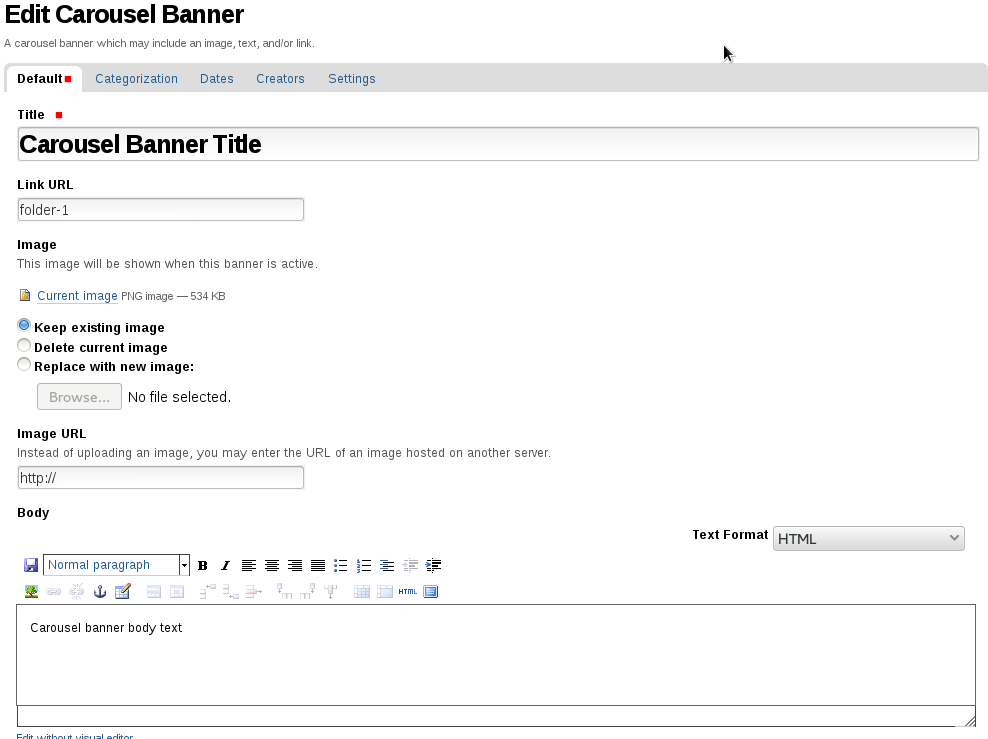Open the Dates tab

click(217, 79)
